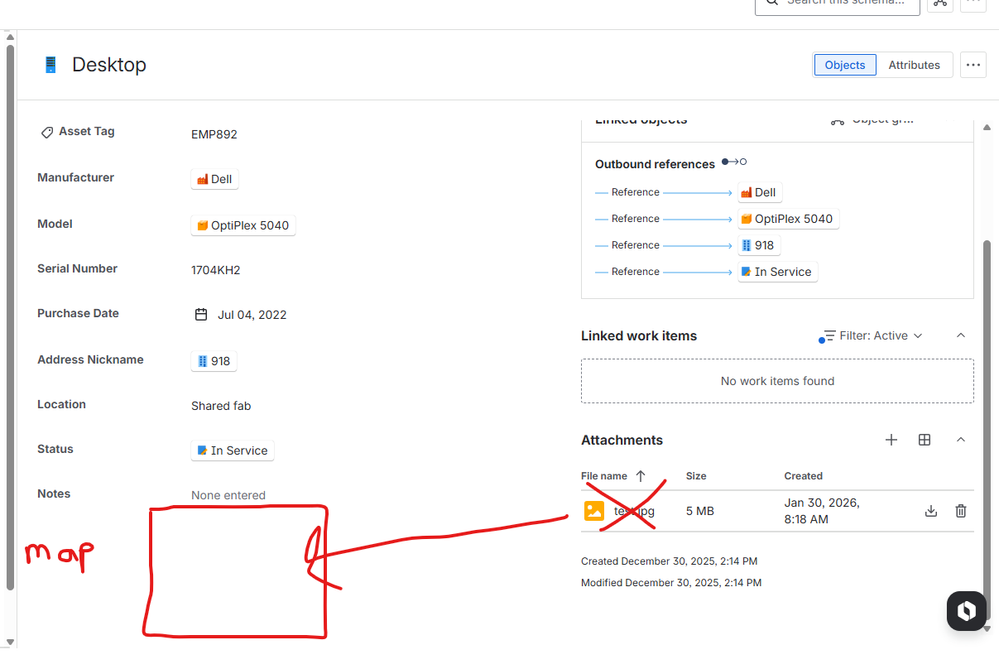The height and width of the screenshot is (651, 999).
Task: Click the Desktop page title
Action: point(109,64)
